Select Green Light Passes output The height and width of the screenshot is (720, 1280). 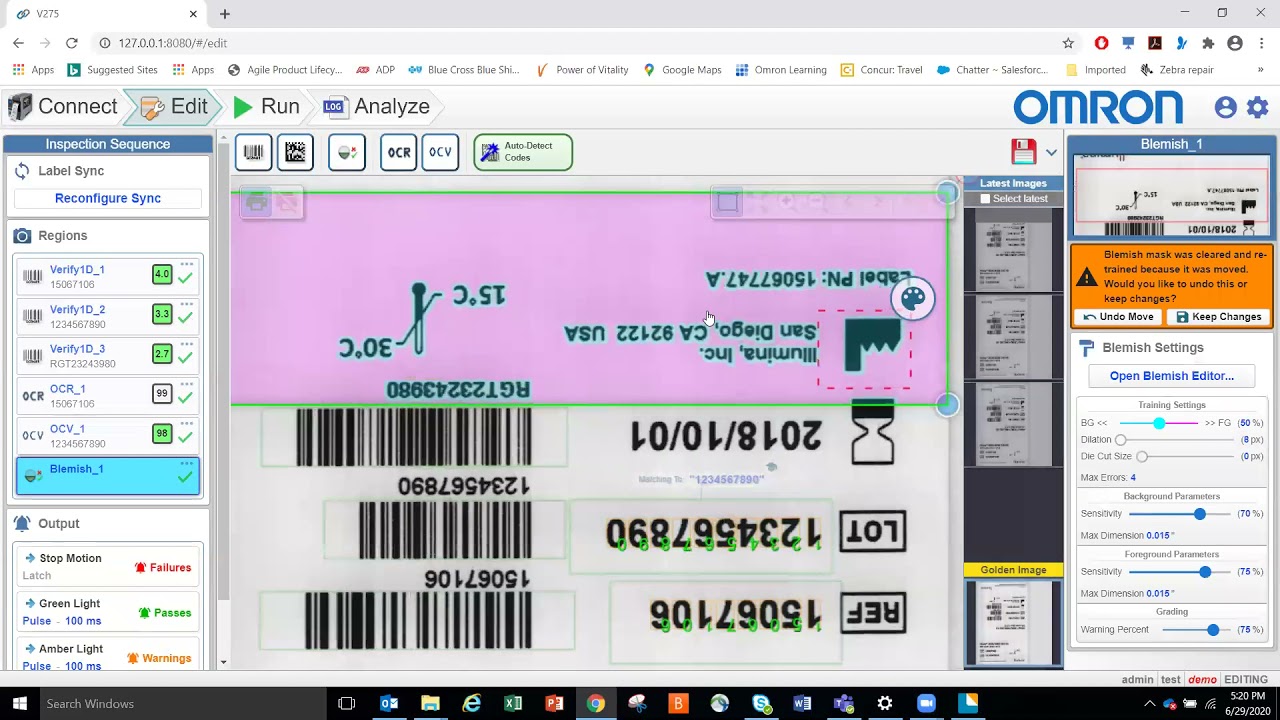coord(108,612)
